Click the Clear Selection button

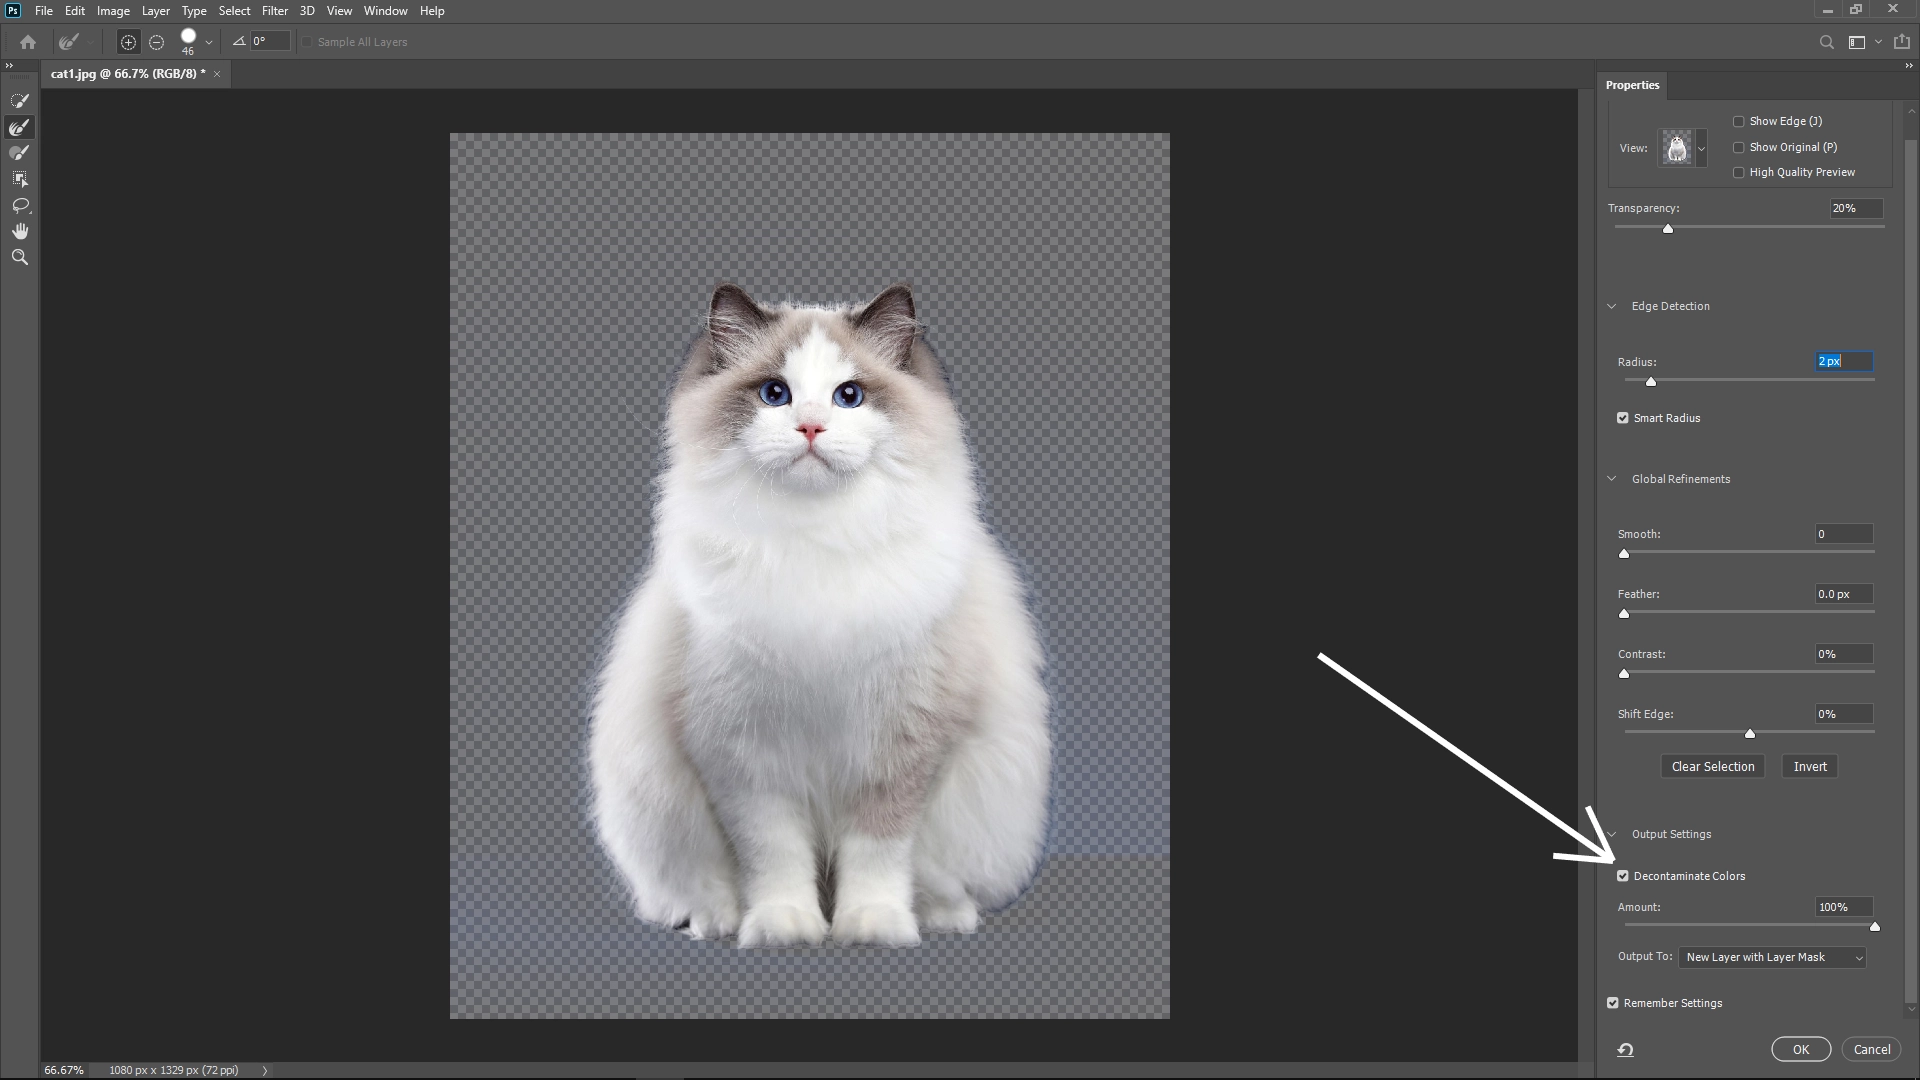(1712, 766)
